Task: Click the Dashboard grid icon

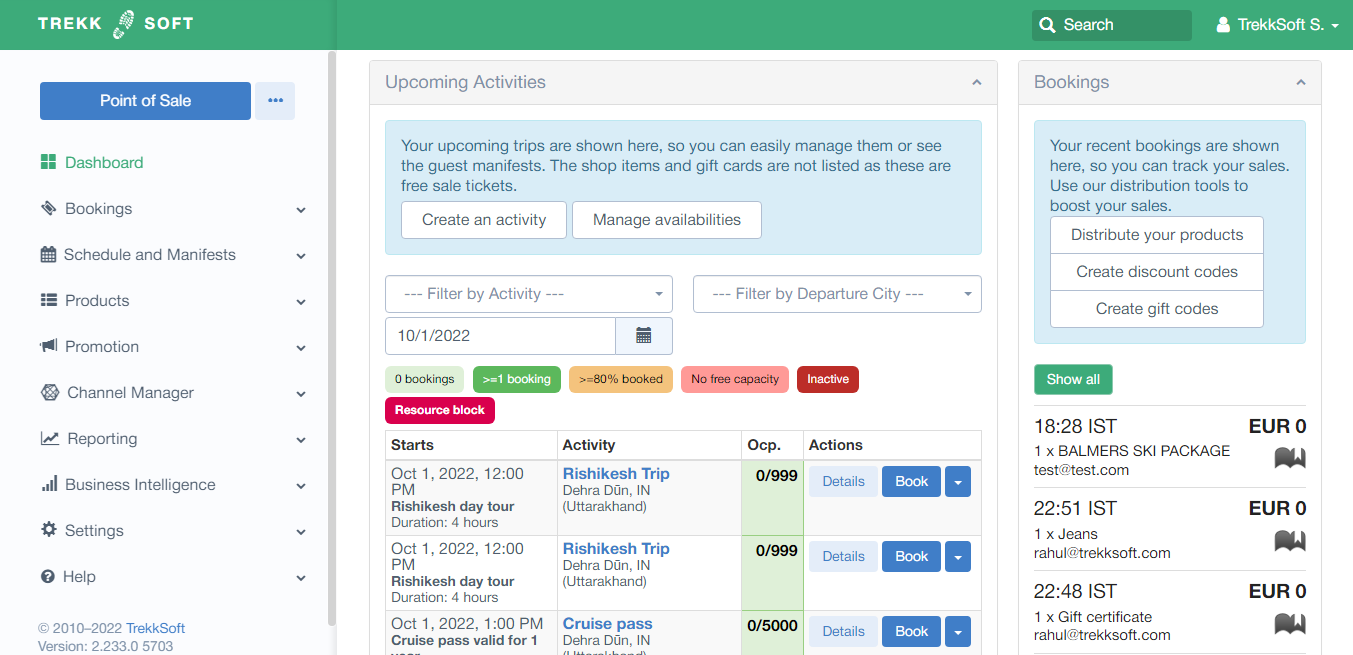Action: (x=48, y=162)
